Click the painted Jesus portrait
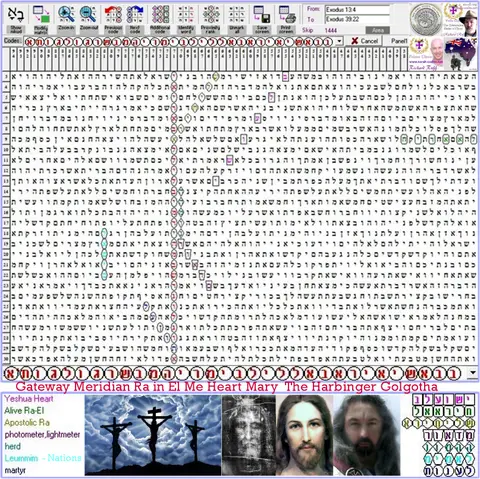 tap(304, 435)
